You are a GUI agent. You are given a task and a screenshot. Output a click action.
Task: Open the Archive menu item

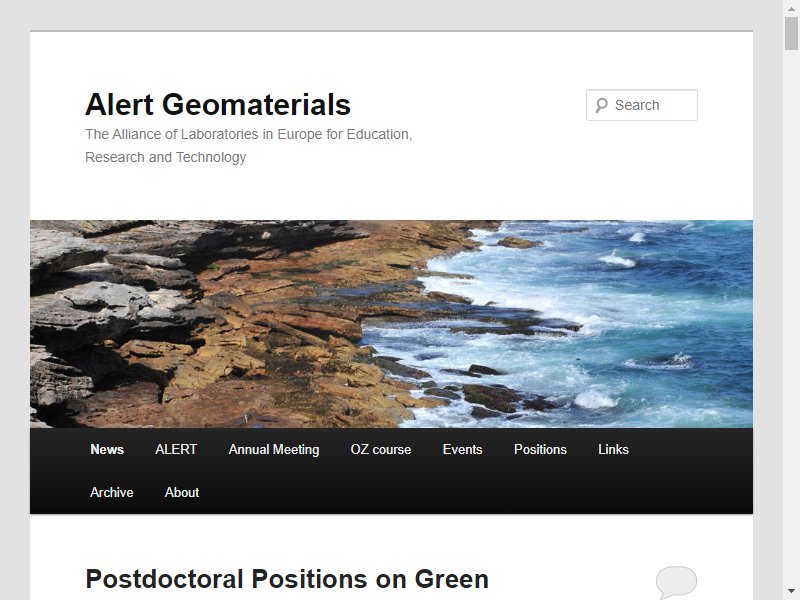(x=112, y=492)
